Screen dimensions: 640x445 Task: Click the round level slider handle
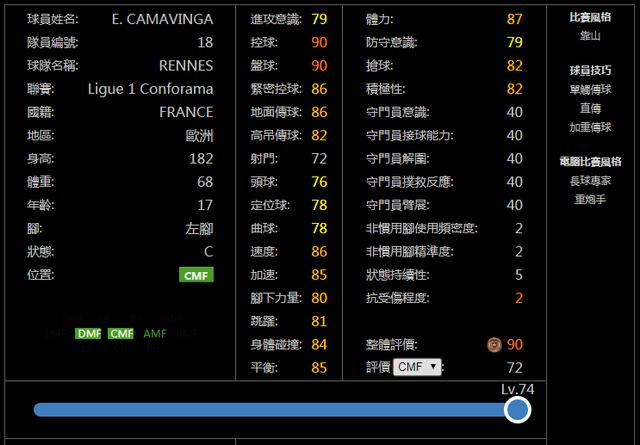(518, 410)
